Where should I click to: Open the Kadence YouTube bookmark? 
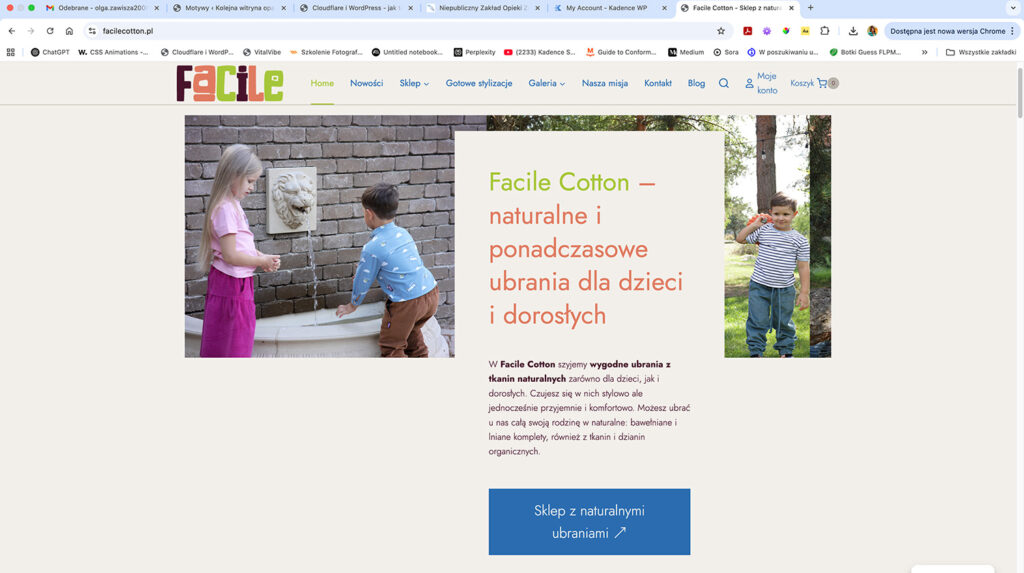pos(539,52)
